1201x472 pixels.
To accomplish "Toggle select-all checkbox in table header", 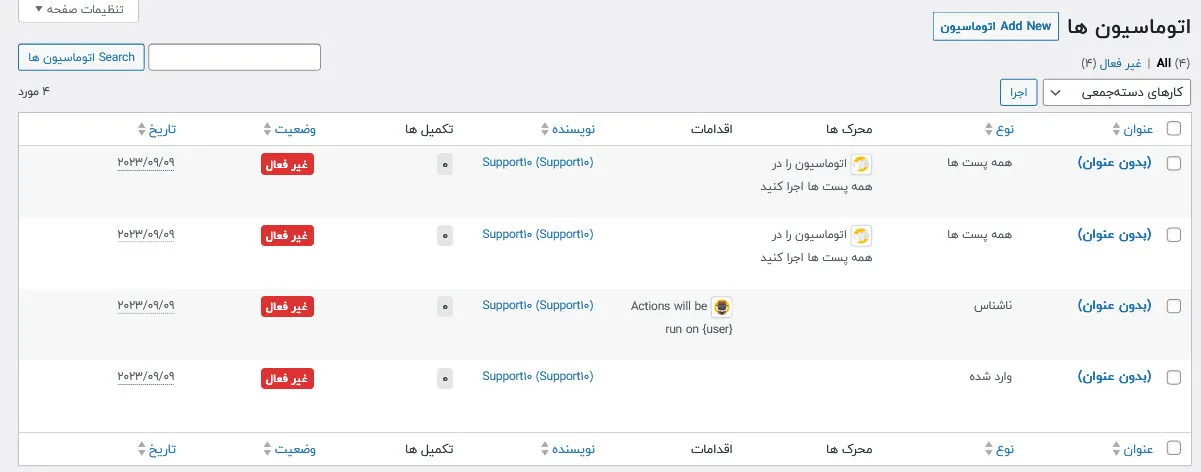I will coord(1174,129).
